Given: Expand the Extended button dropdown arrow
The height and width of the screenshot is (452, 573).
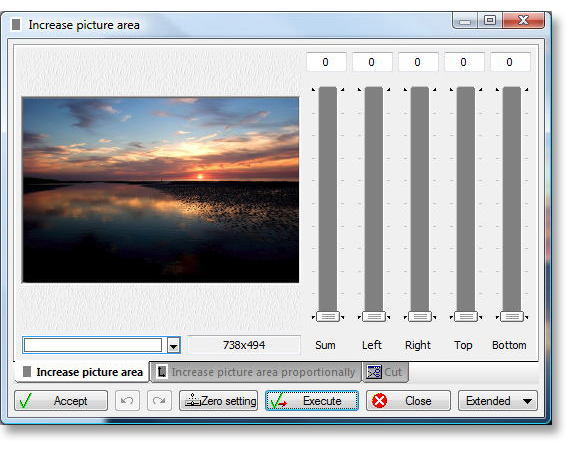Looking at the screenshot, I should (x=527, y=401).
